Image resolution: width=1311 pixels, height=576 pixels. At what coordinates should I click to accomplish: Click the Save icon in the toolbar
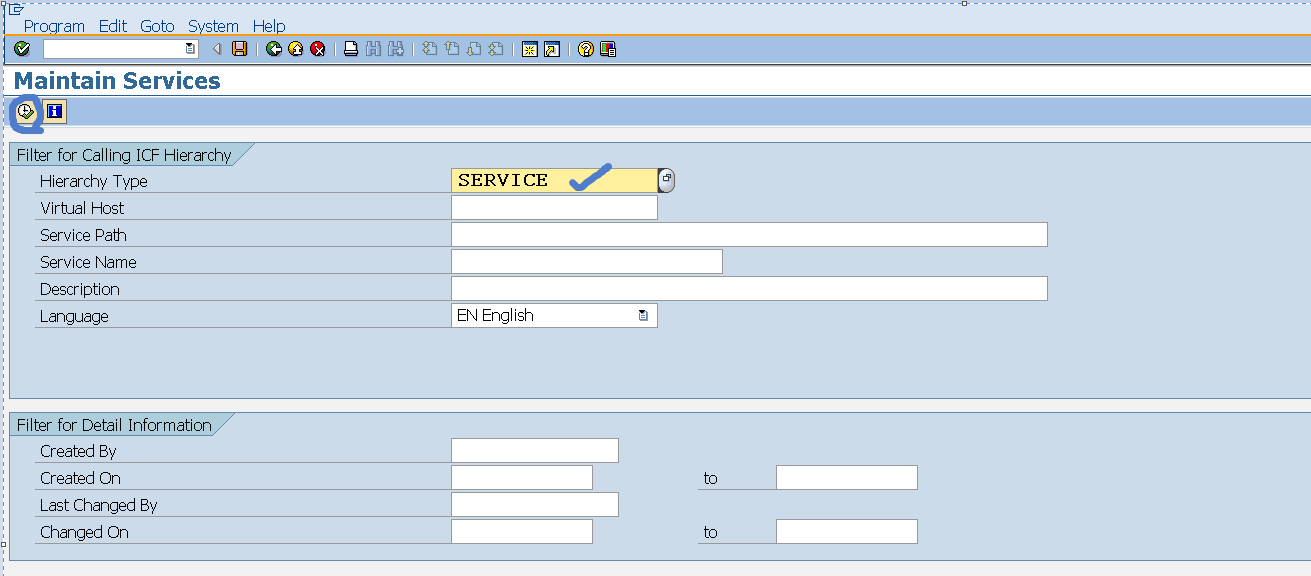[x=240, y=48]
